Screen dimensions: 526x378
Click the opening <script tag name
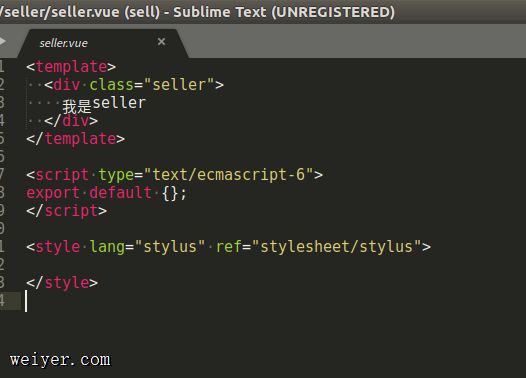pos(62,175)
